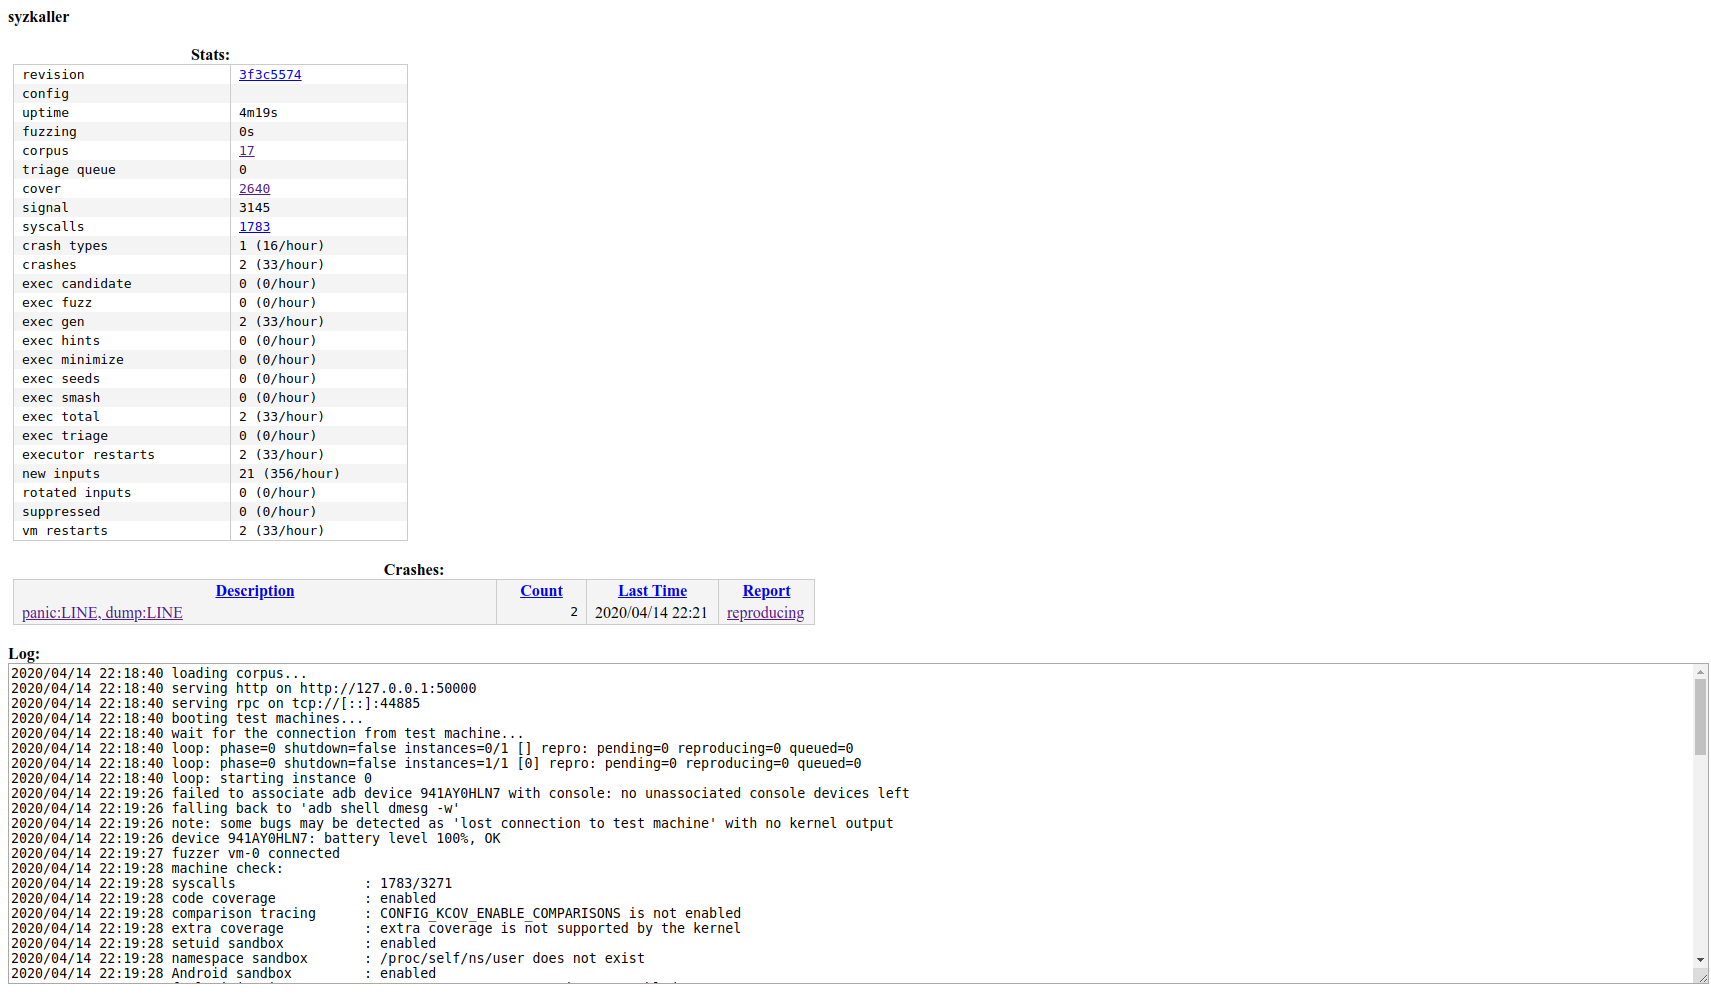The image size is (1711, 996).
Task: Click the empty log scrollbar track below thumb
Action: [1700, 860]
